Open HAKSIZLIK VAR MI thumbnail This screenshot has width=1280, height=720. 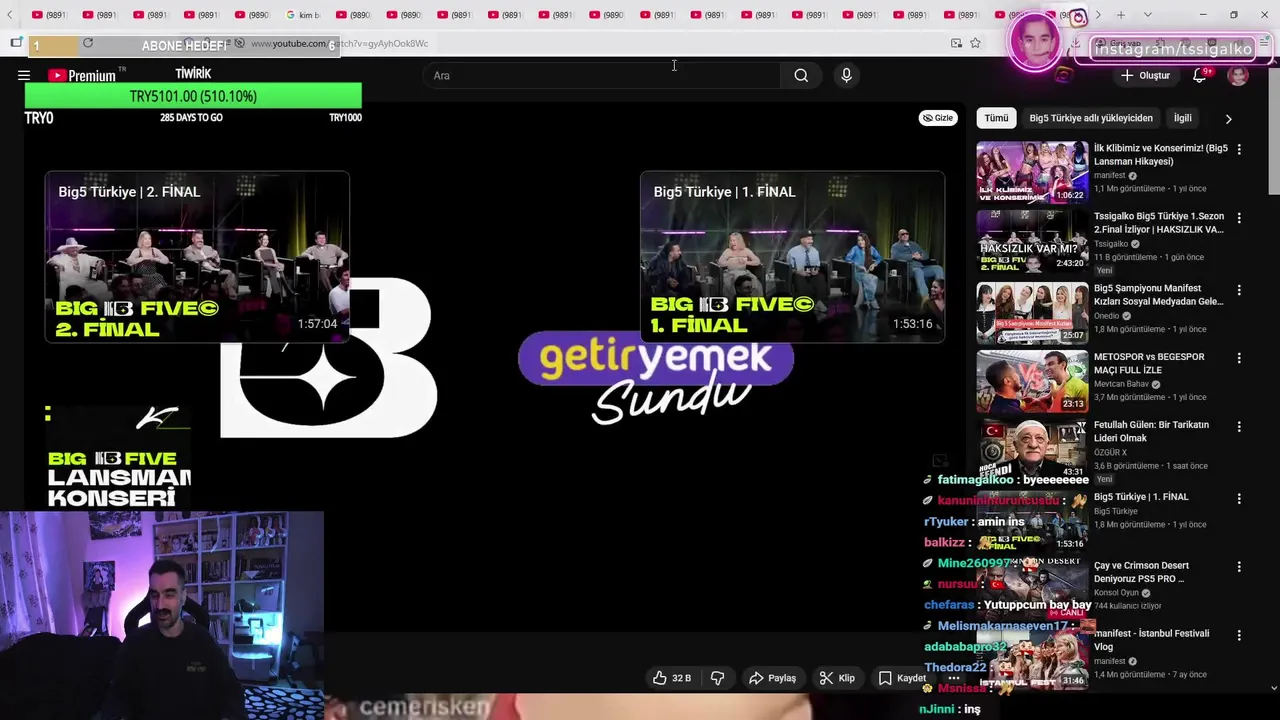click(x=1032, y=241)
